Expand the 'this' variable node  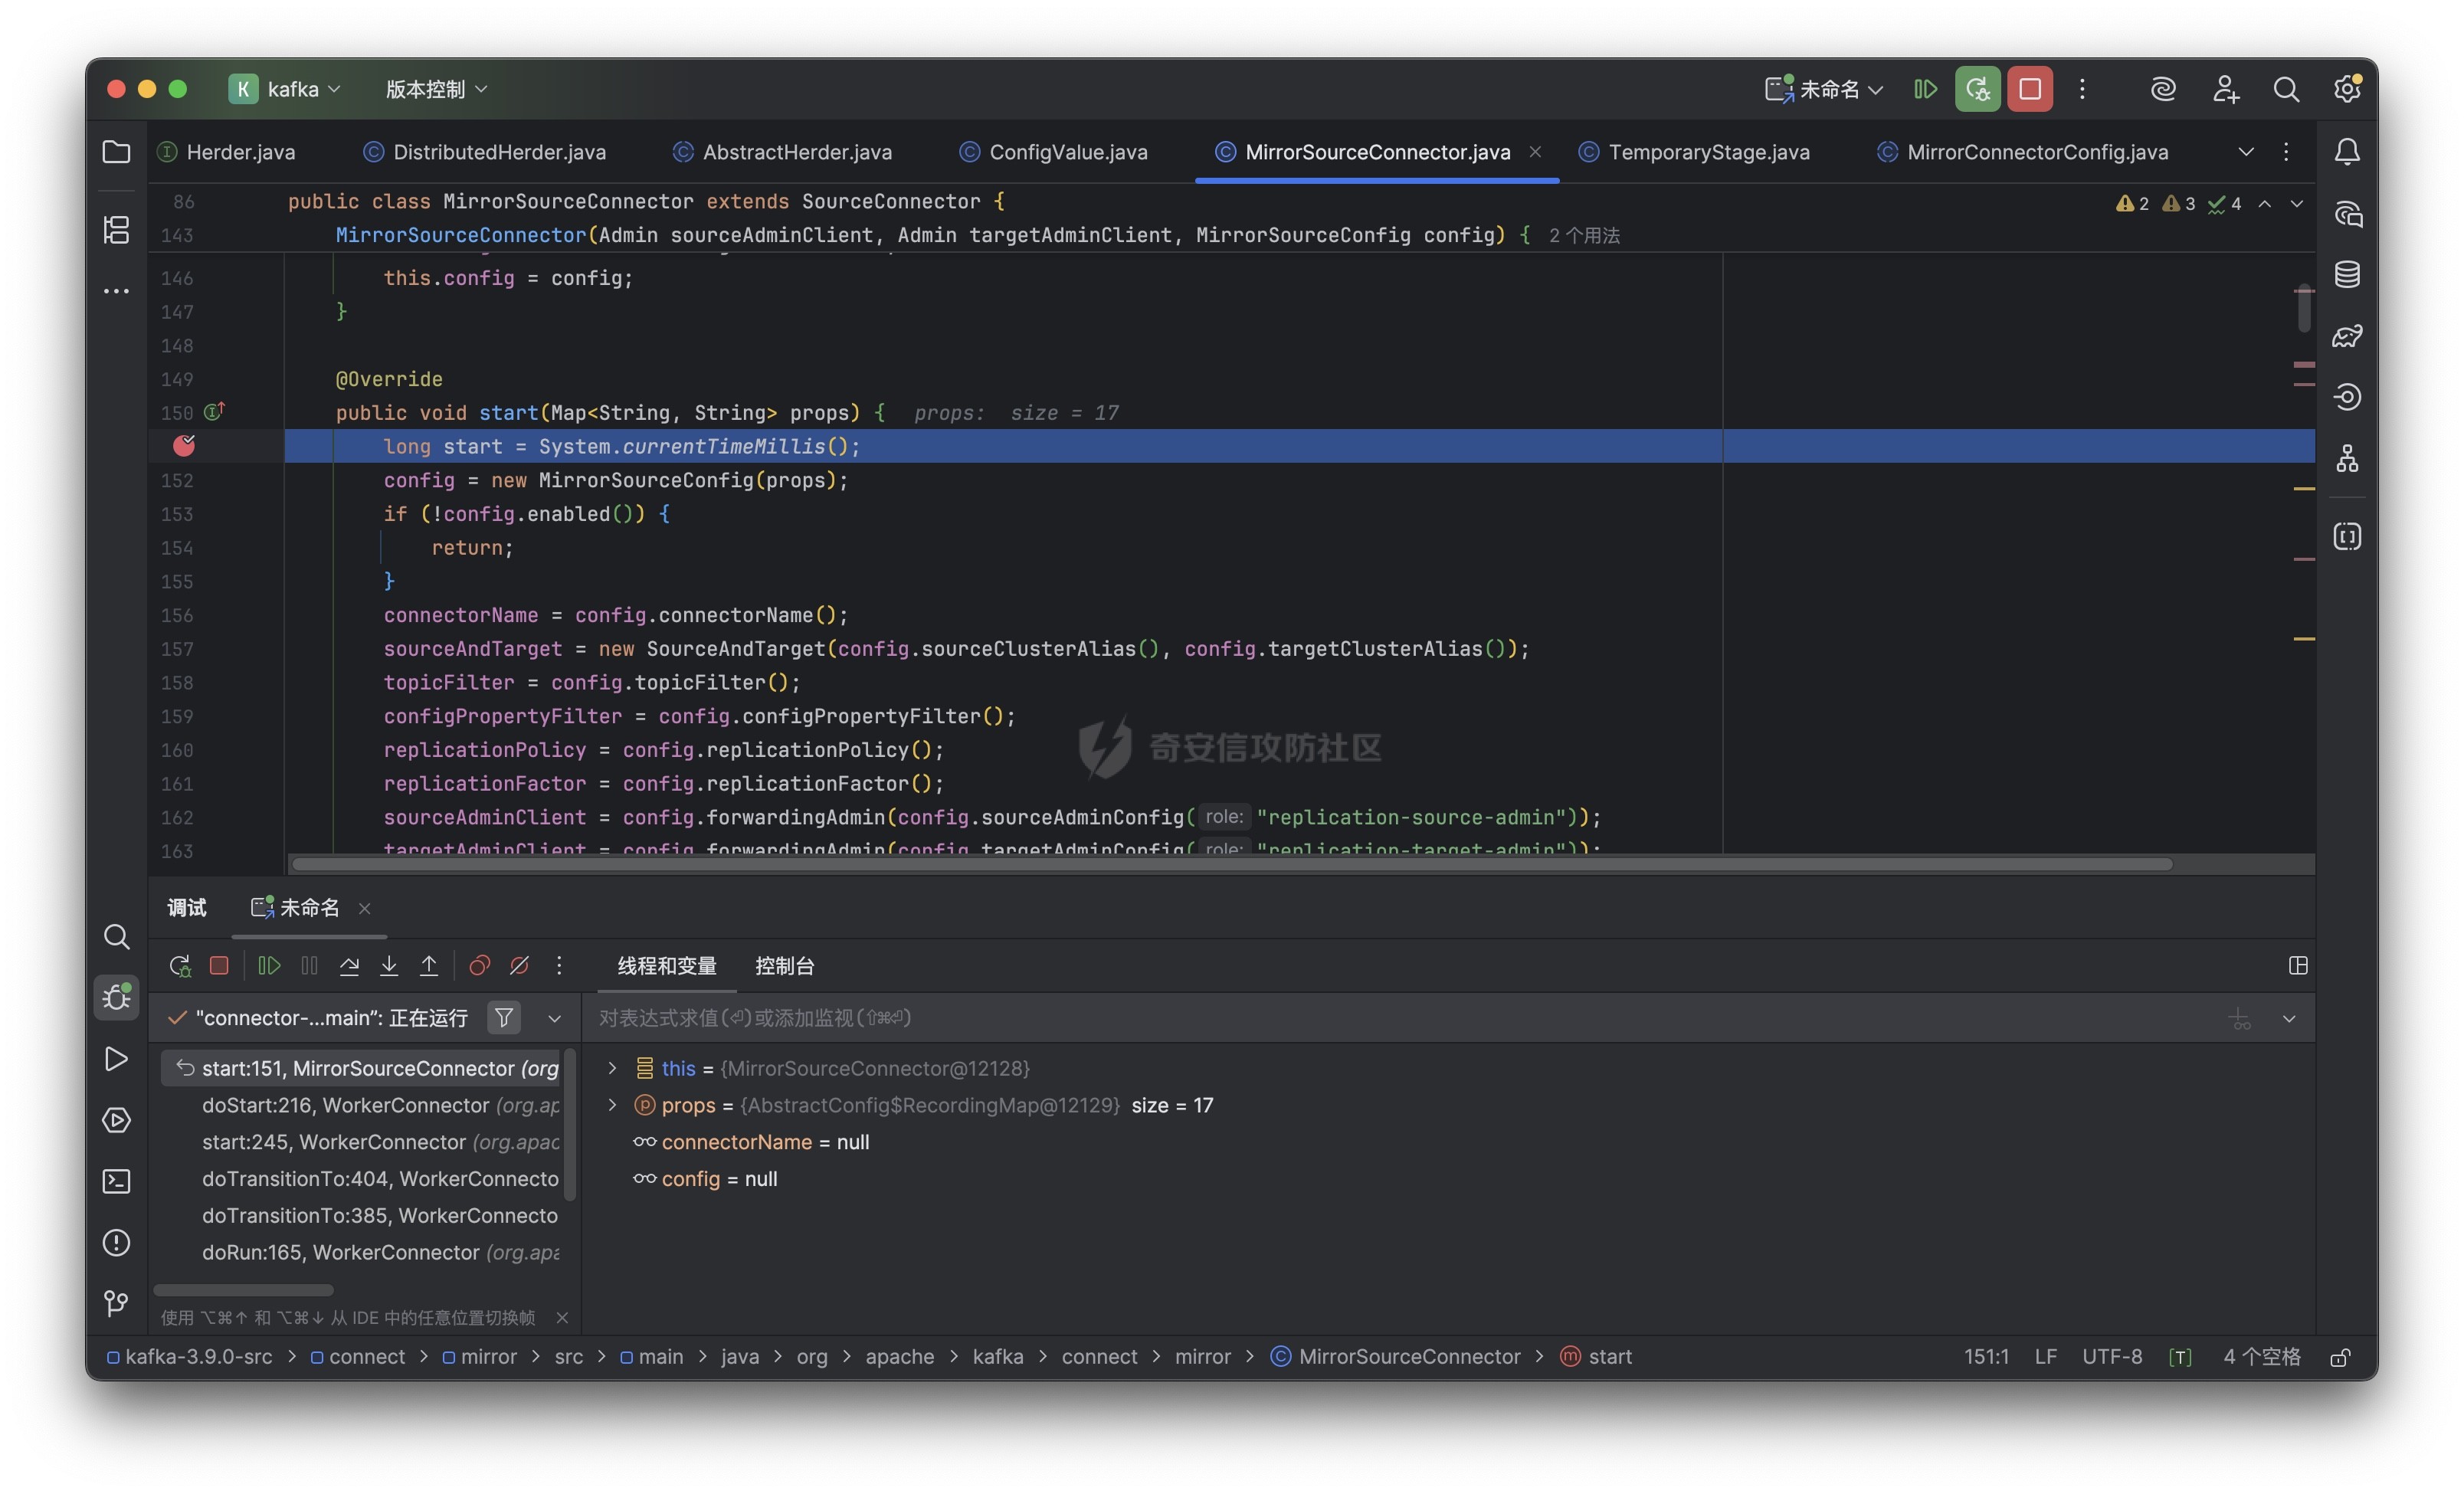coord(612,1068)
